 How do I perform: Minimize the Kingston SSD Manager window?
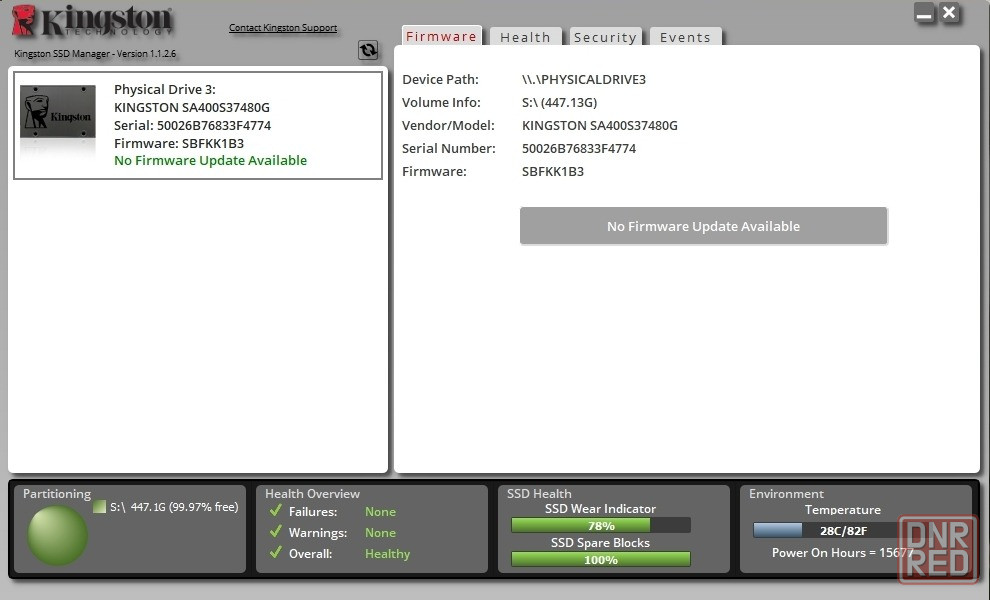click(x=924, y=14)
